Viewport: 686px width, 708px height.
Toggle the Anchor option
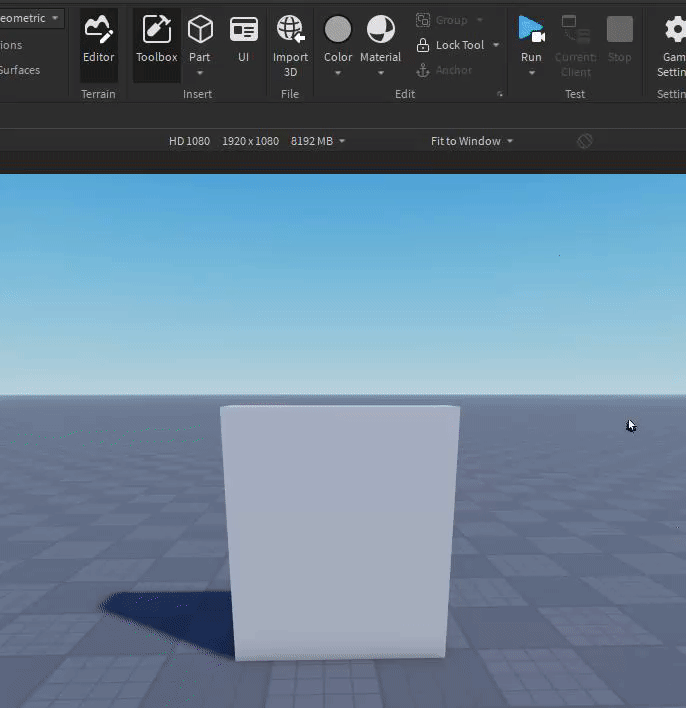pyautogui.click(x=444, y=70)
